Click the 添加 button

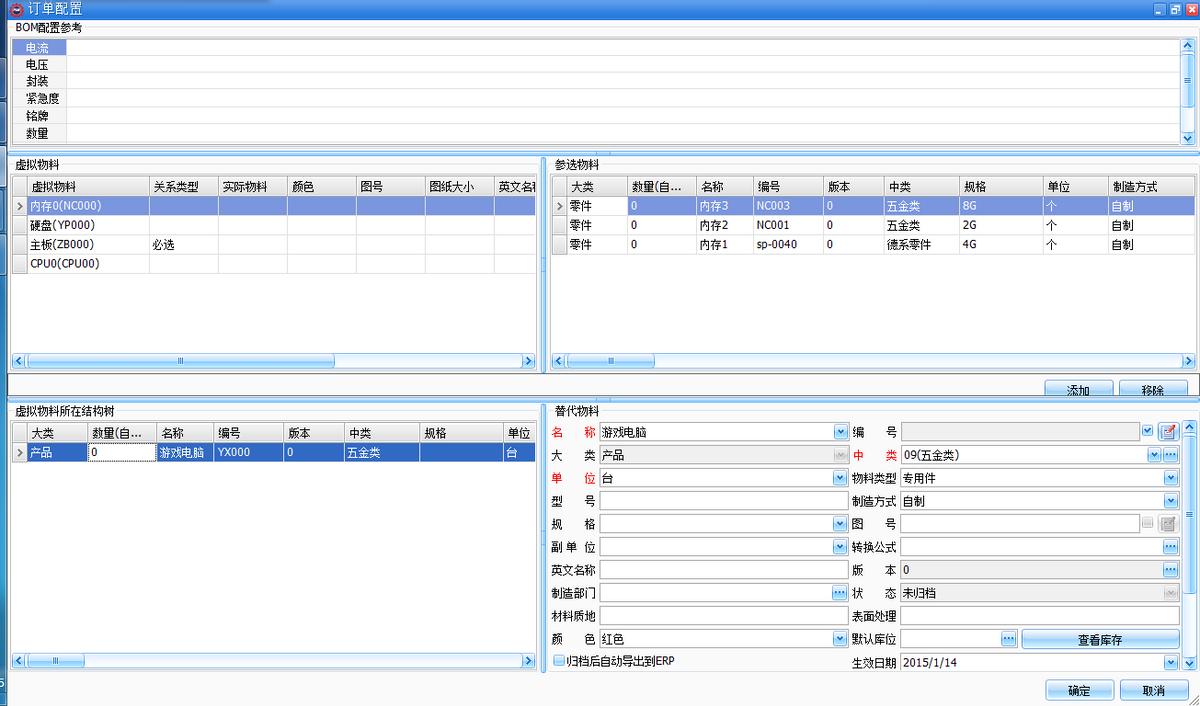point(1078,390)
